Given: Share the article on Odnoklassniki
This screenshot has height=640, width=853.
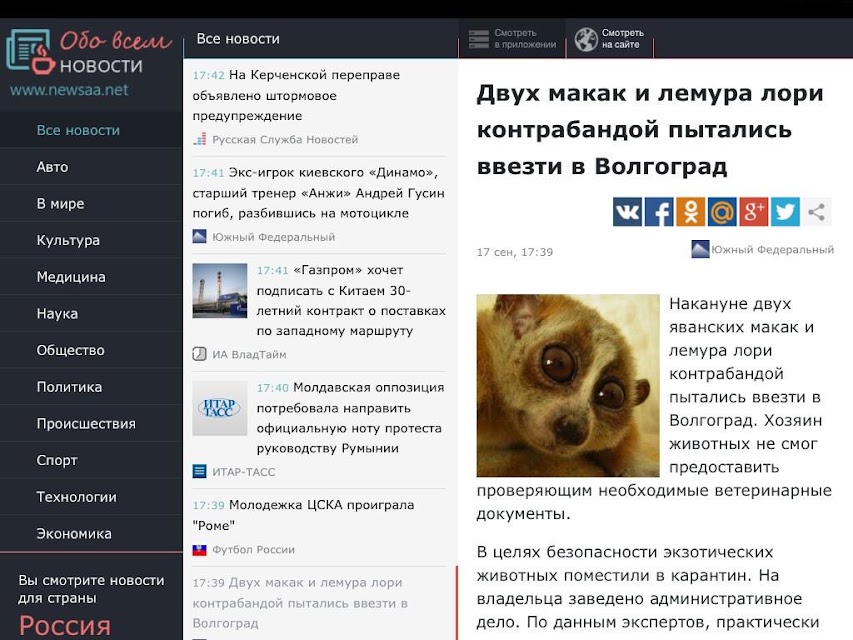Looking at the screenshot, I should [690, 212].
